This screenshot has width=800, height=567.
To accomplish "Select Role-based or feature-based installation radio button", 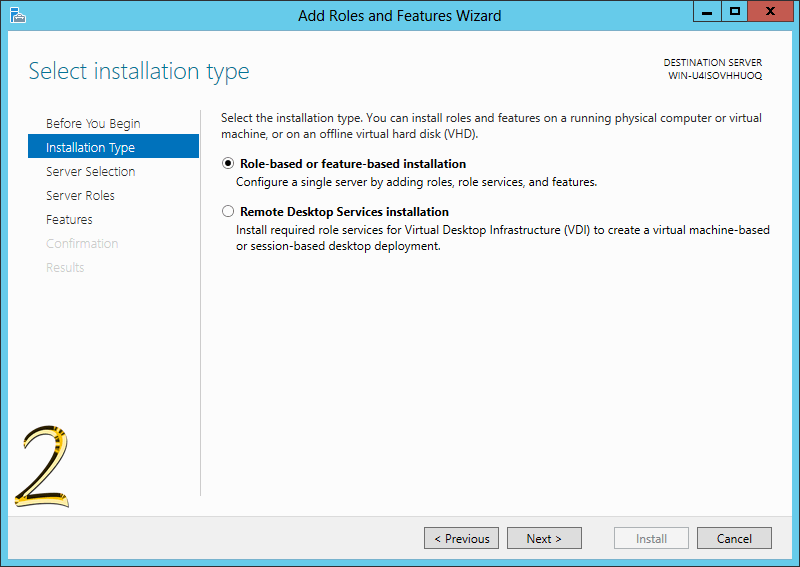I will pyautogui.click(x=228, y=163).
